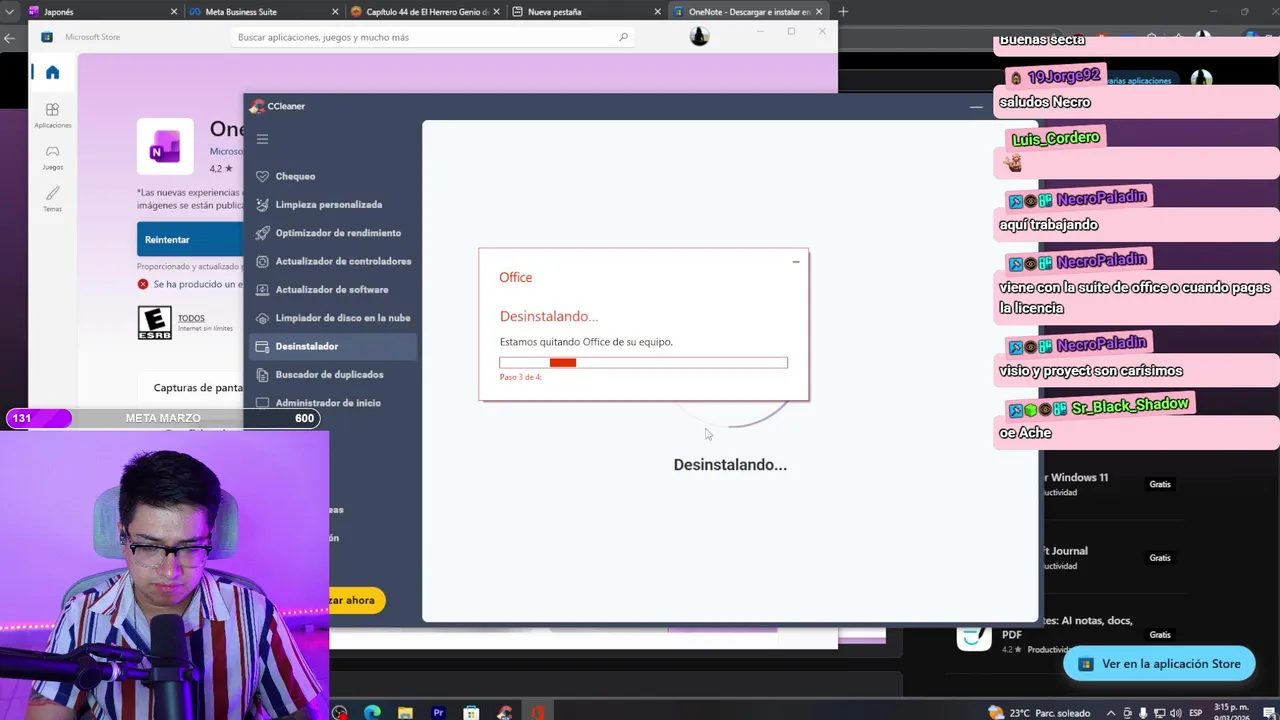1280x720 pixels.
Task: Open Juegos in Microsoft Store sidebar
Action: pos(52,157)
